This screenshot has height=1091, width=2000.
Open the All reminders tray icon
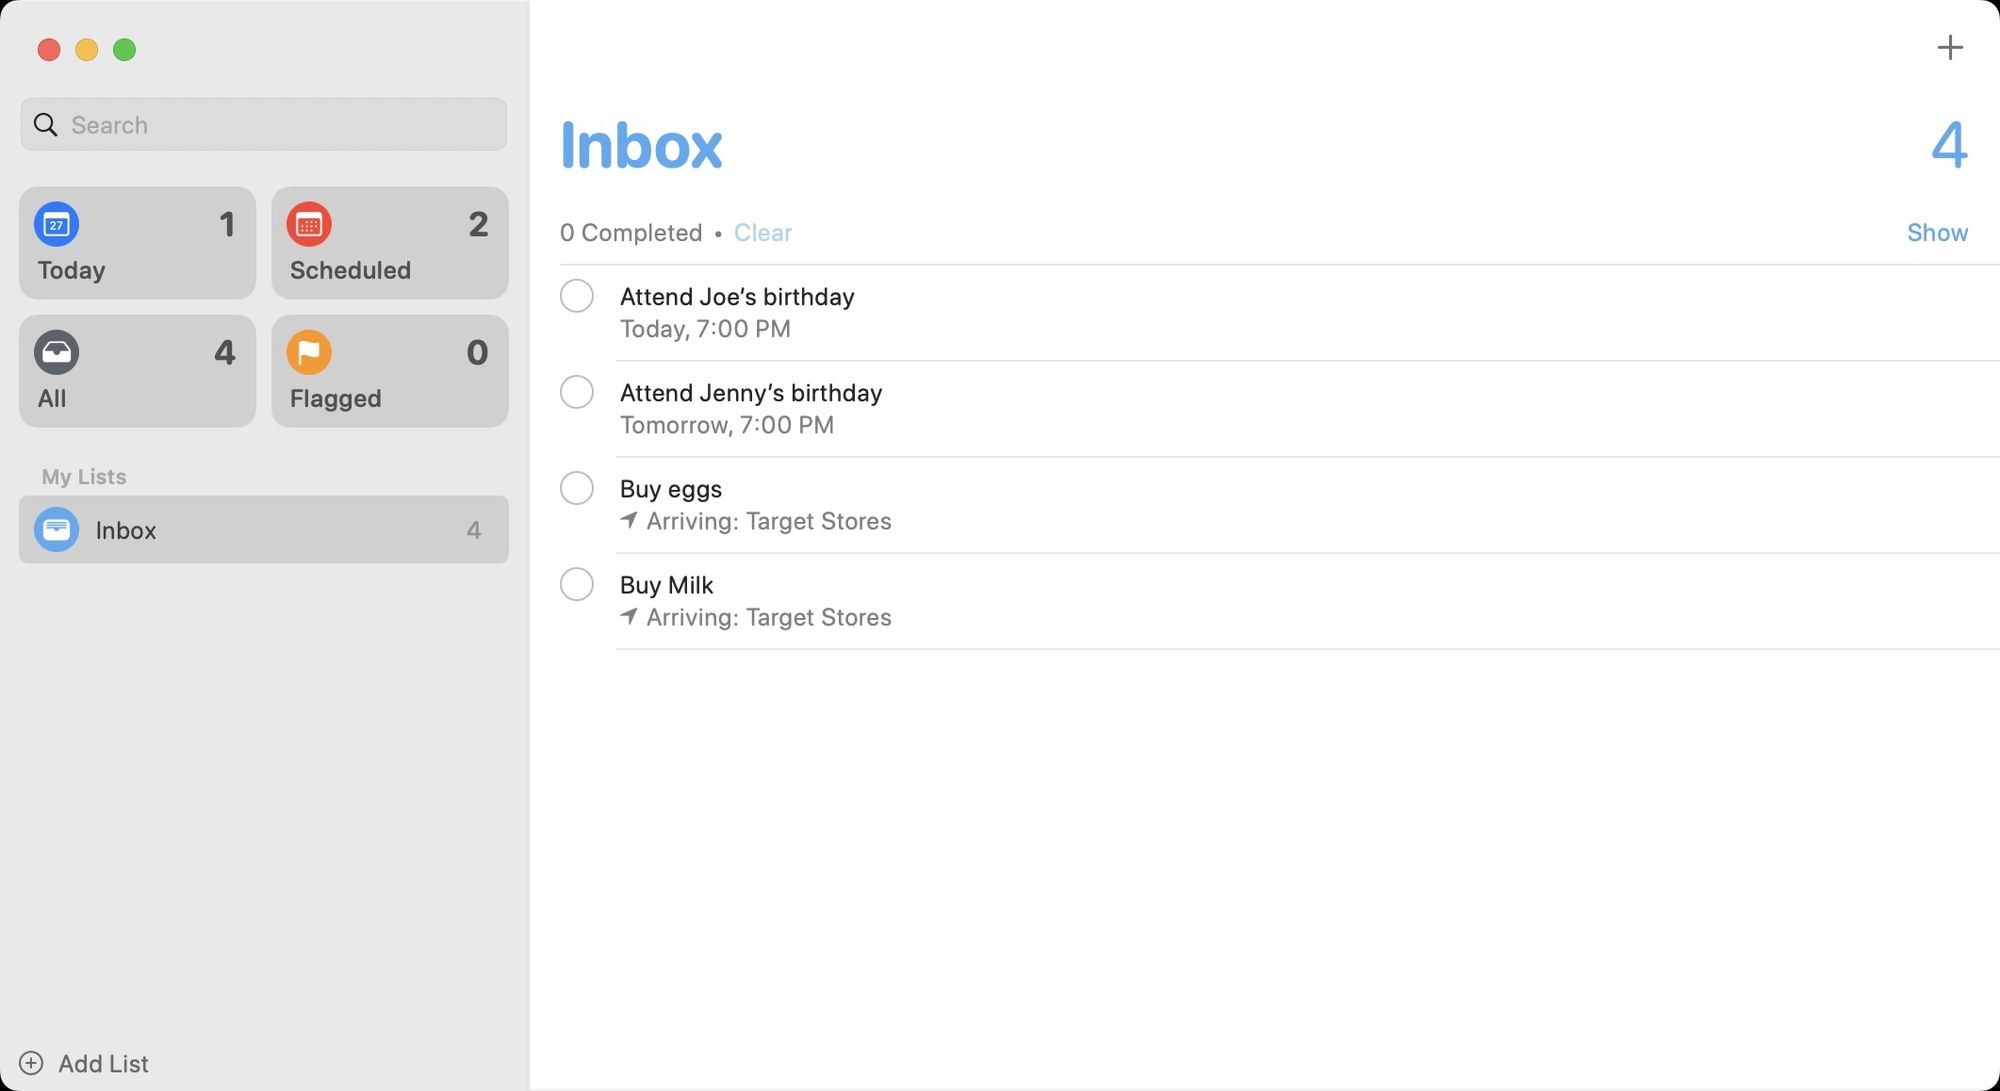(x=57, y=352)
